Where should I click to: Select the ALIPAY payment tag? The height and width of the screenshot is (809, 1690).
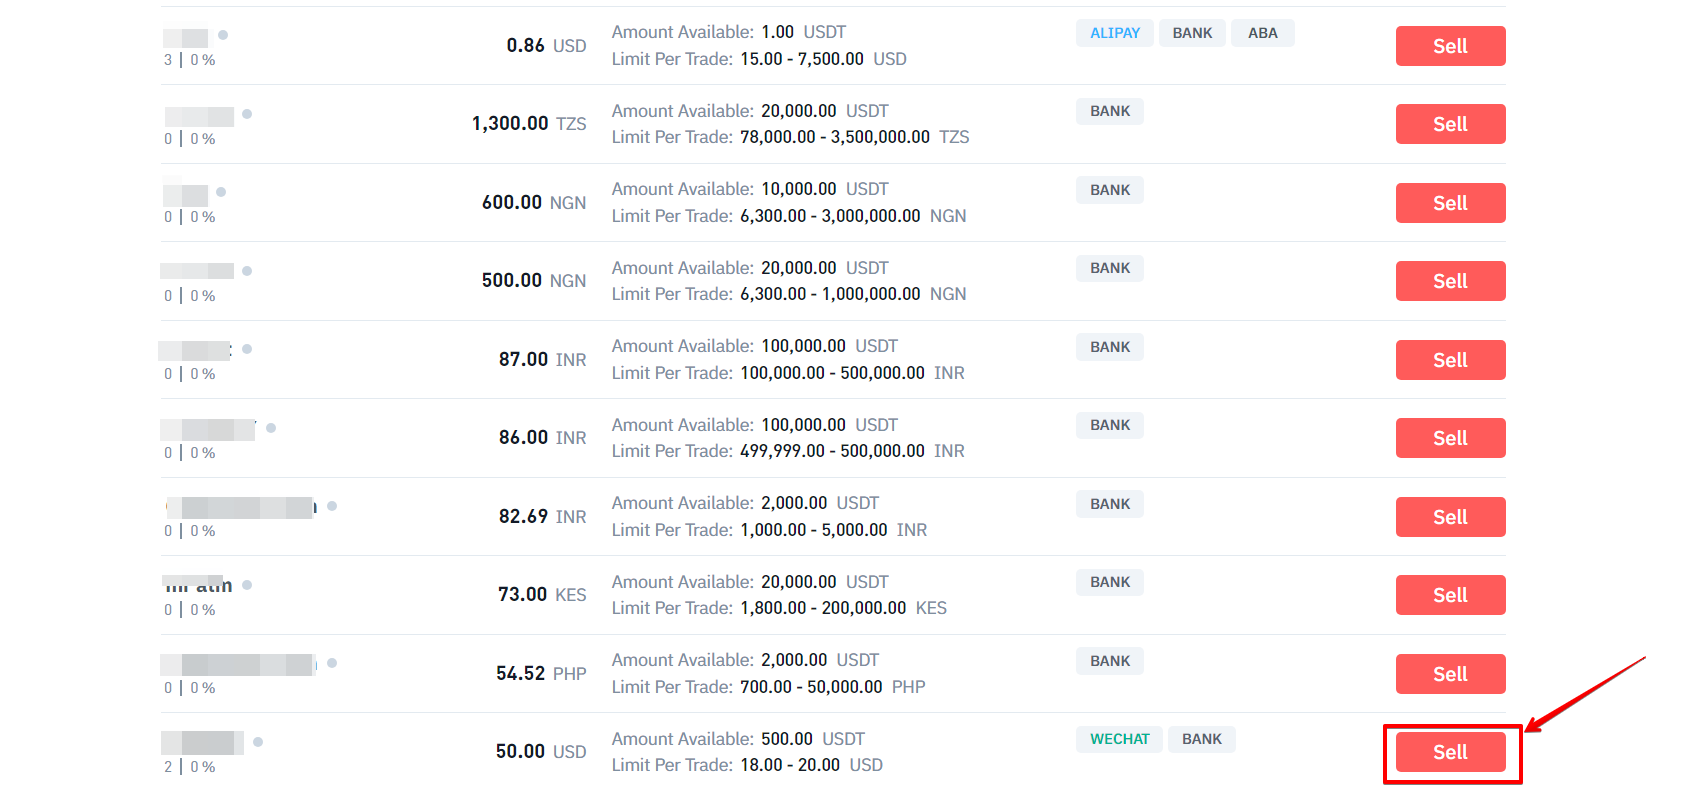tap(1114, 33)
